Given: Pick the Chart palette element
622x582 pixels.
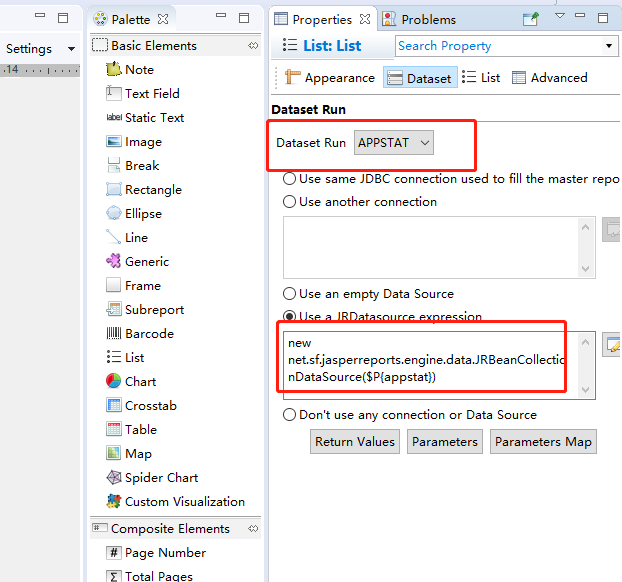Looking at the screenshot, I should (x=131, y=382).
